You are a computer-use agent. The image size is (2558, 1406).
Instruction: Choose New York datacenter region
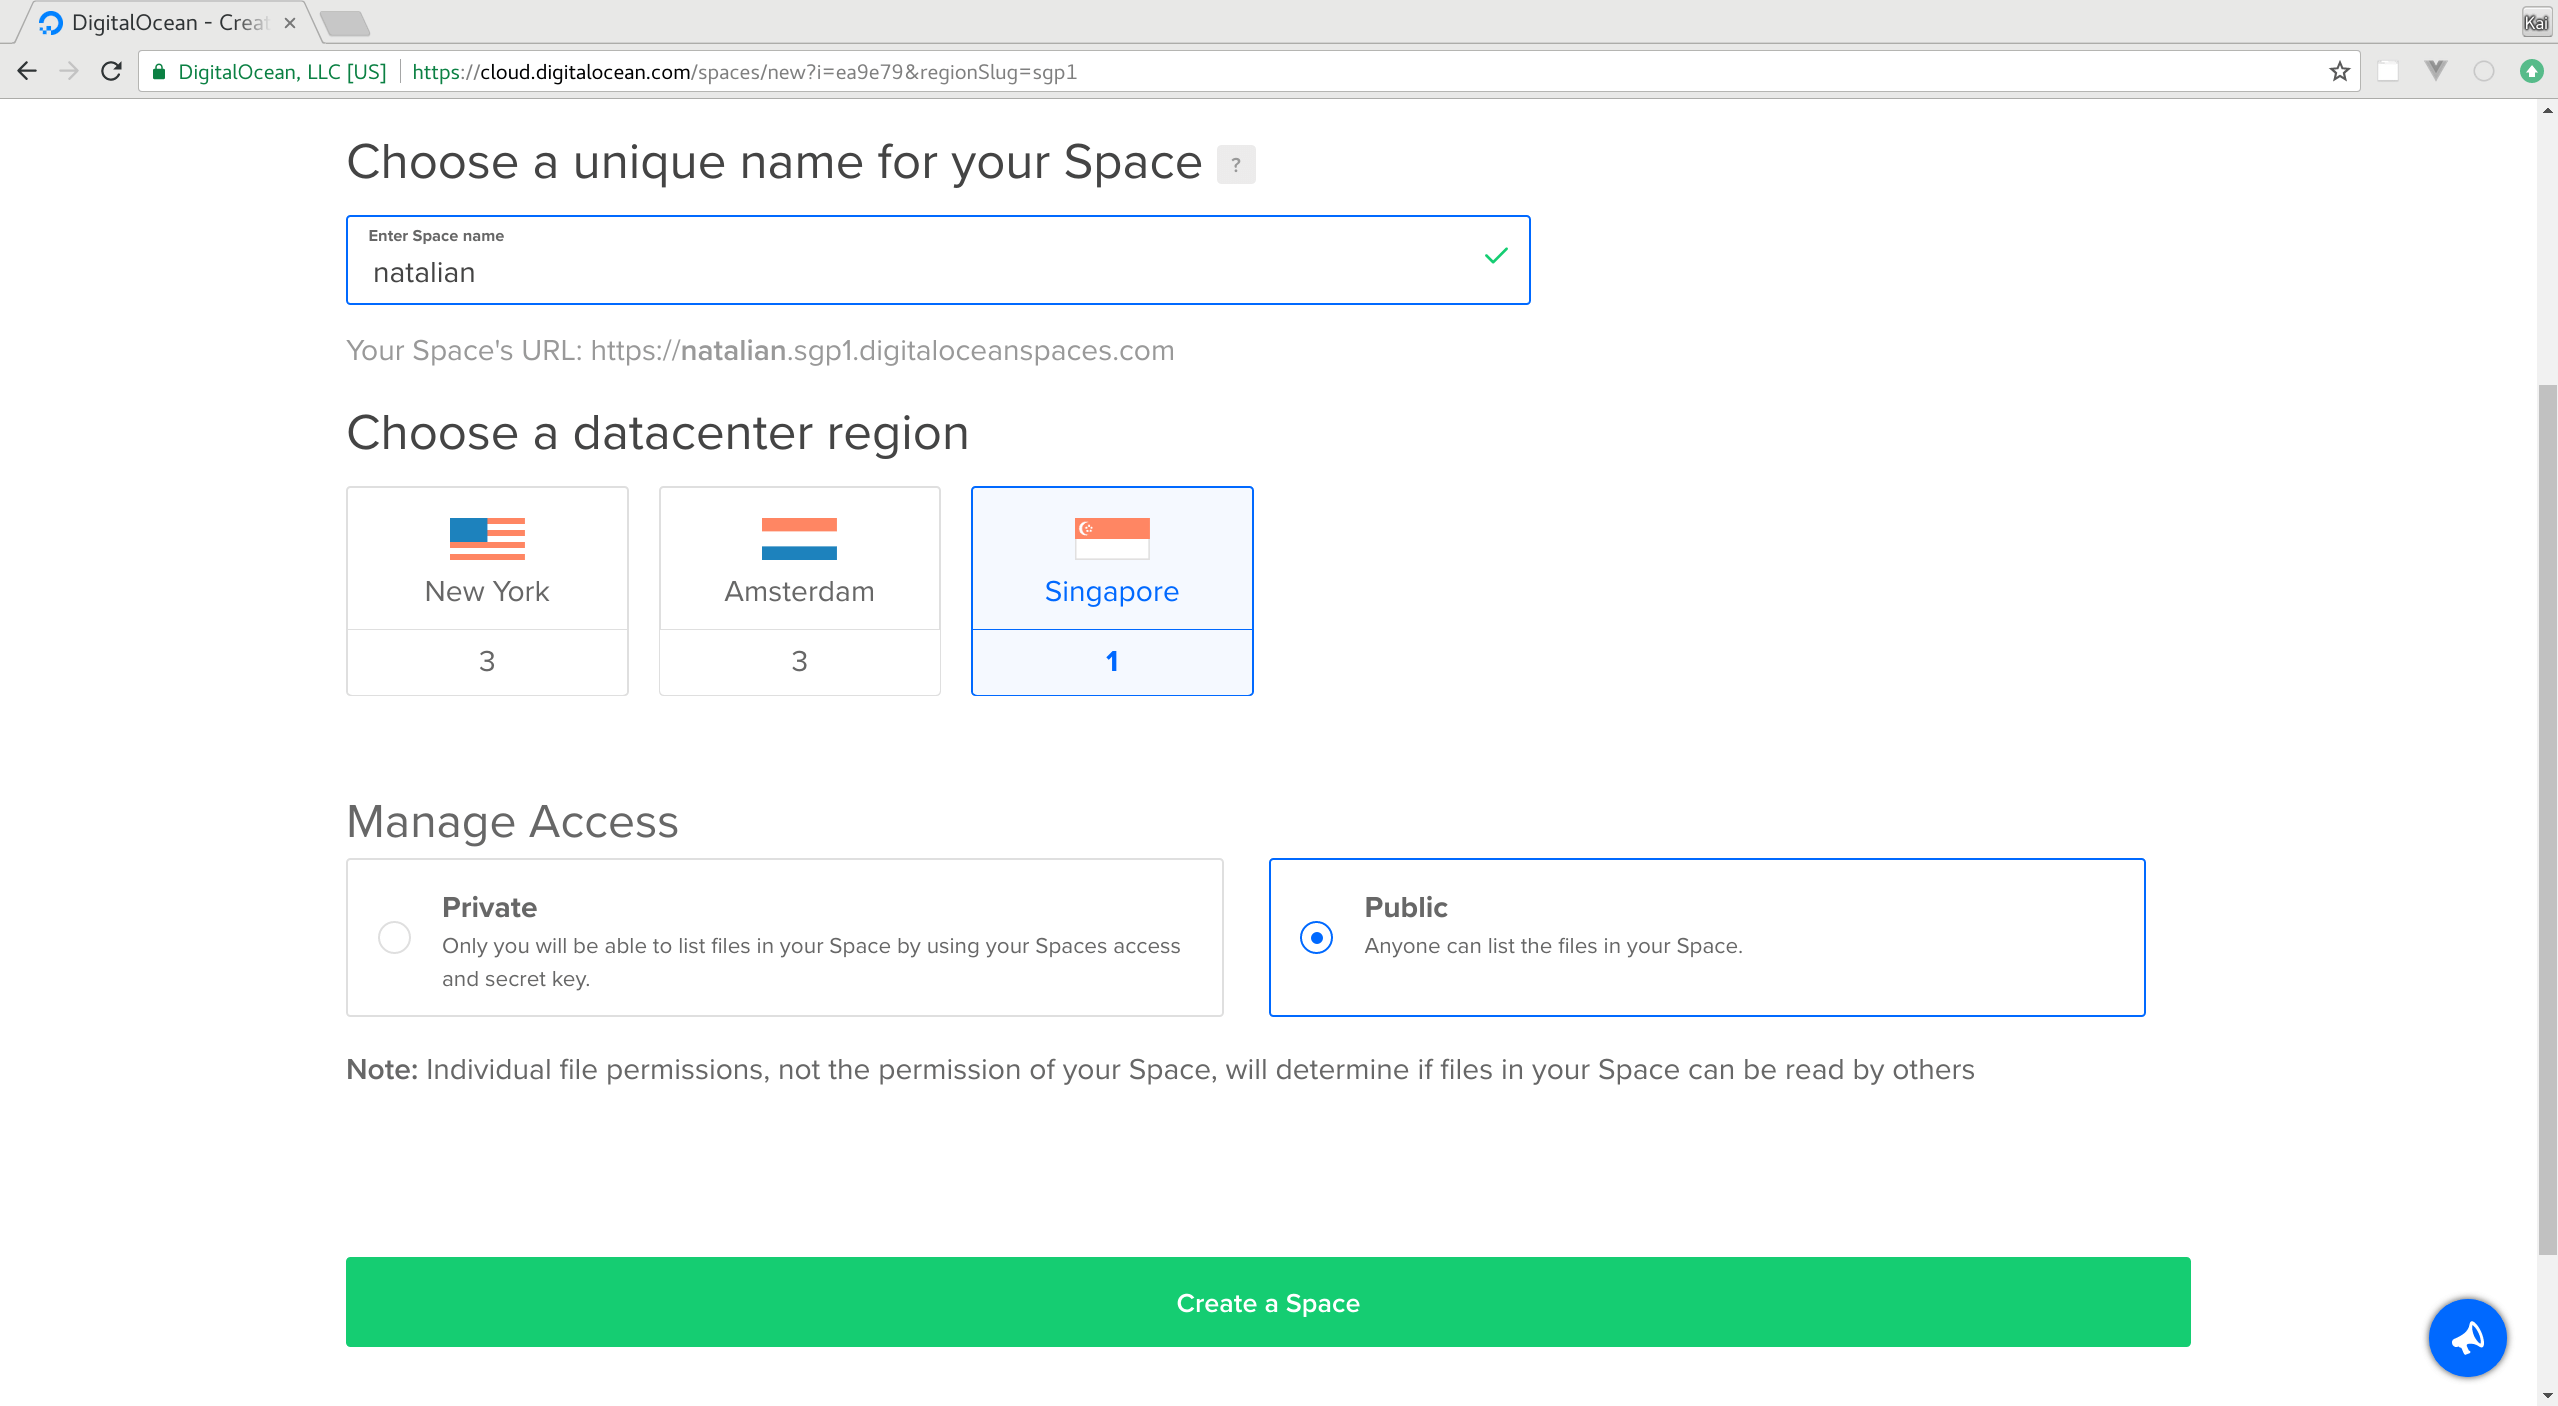click(x=487, y=558)
